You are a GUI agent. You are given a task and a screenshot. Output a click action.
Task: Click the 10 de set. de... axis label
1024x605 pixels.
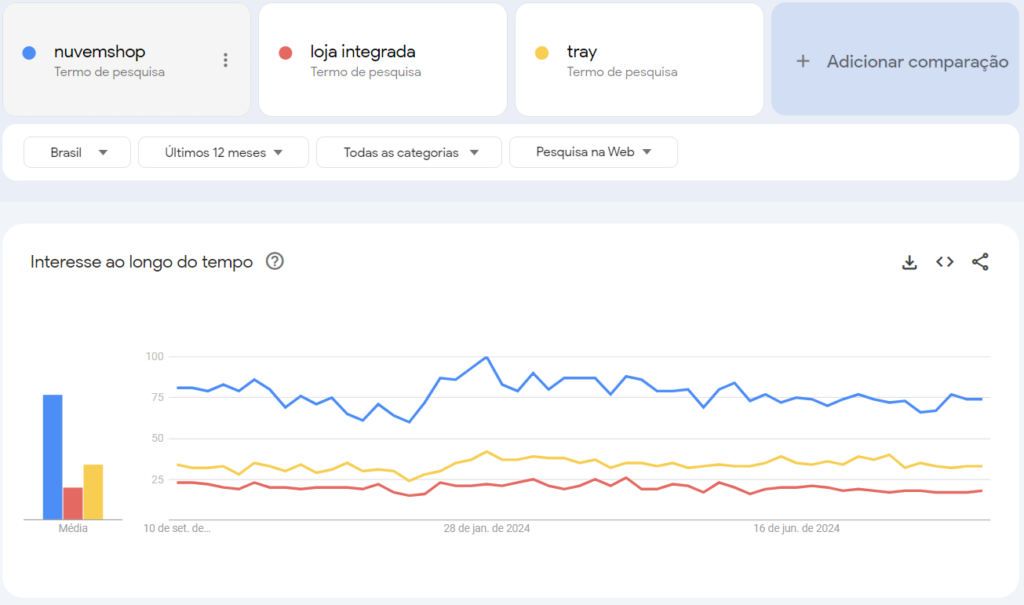pos(177,529)
